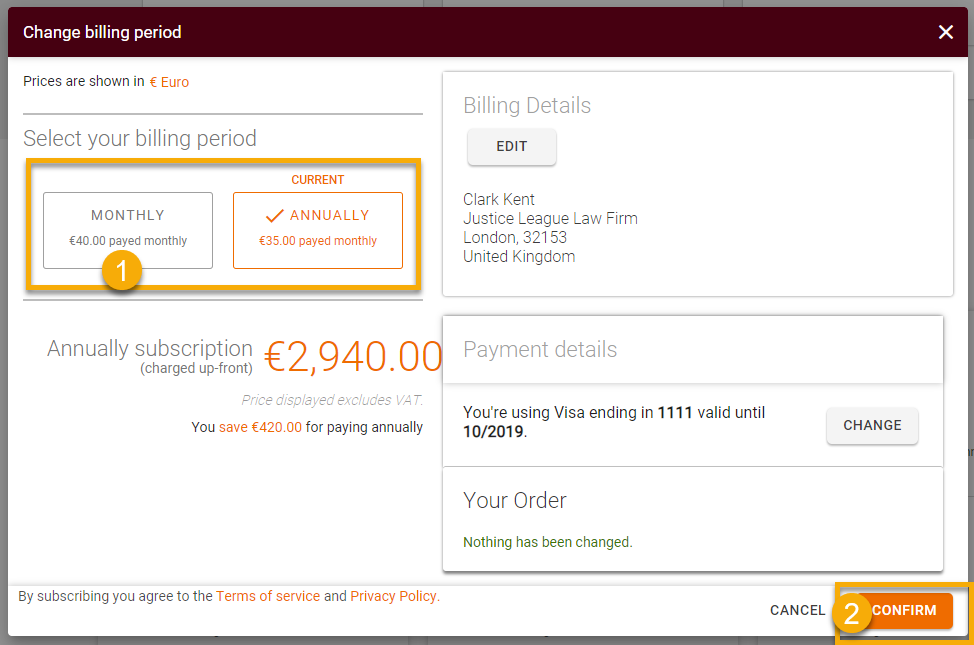The height and width of the screenshot is (645, 974).
Task: Click the Visa card ending 1111 text
Action: [614, 412]
